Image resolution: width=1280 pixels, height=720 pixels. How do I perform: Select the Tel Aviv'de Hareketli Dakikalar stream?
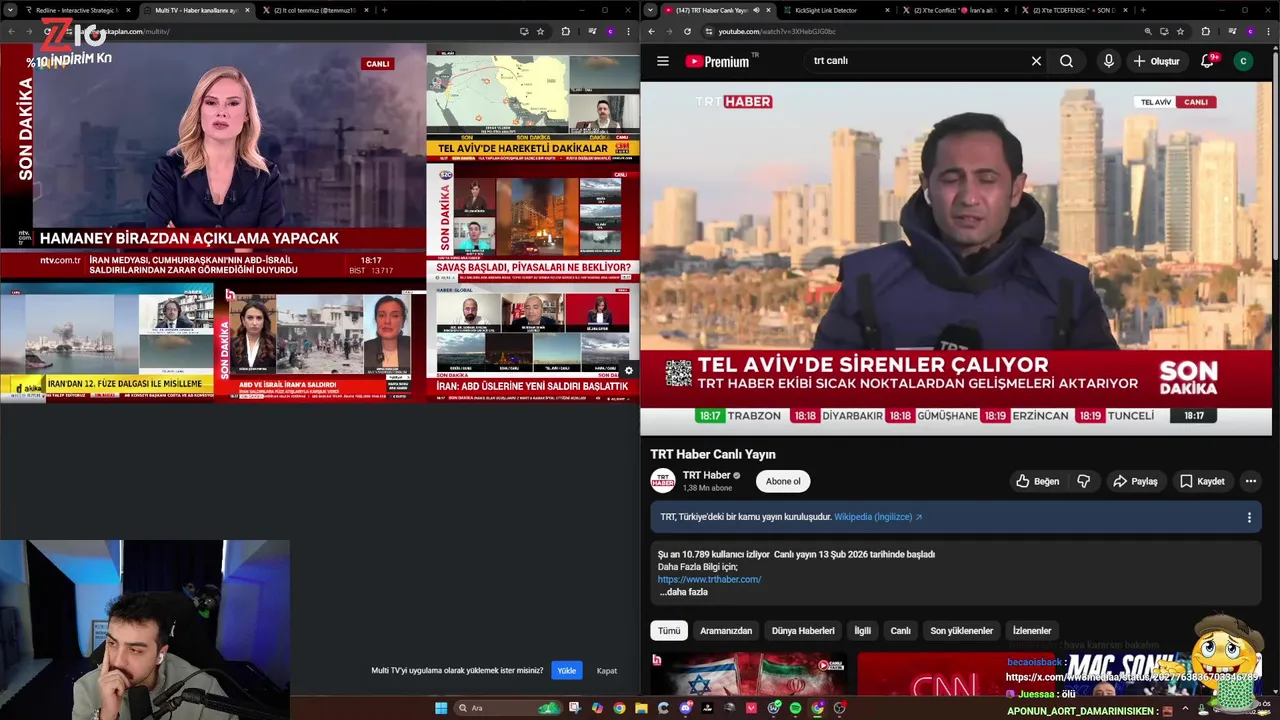point(533,102)
